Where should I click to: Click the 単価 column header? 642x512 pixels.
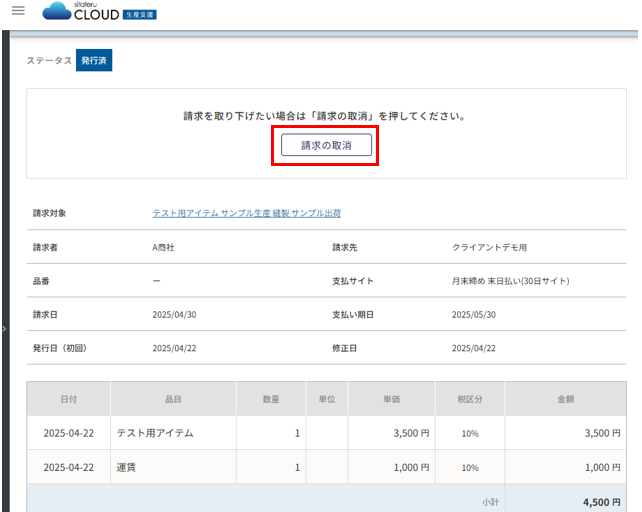pos(391,399)
